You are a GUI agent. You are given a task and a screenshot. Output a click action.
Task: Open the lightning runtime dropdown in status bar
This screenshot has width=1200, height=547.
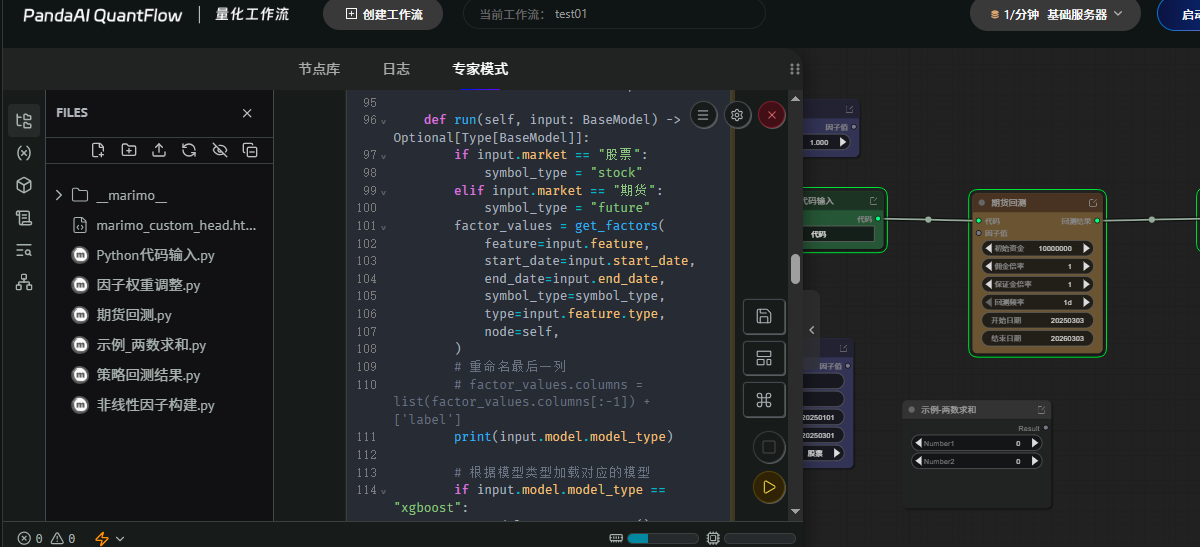click(110, 538)
